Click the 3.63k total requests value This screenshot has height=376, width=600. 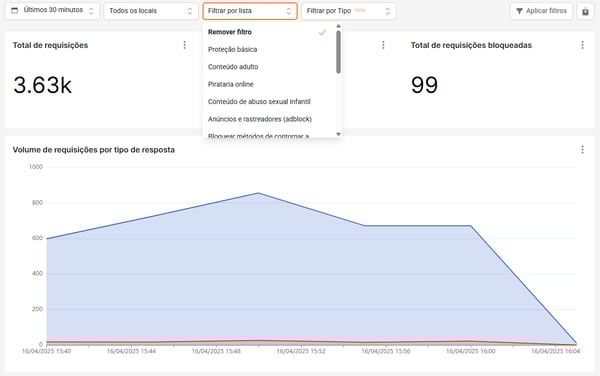pos(42,85)
